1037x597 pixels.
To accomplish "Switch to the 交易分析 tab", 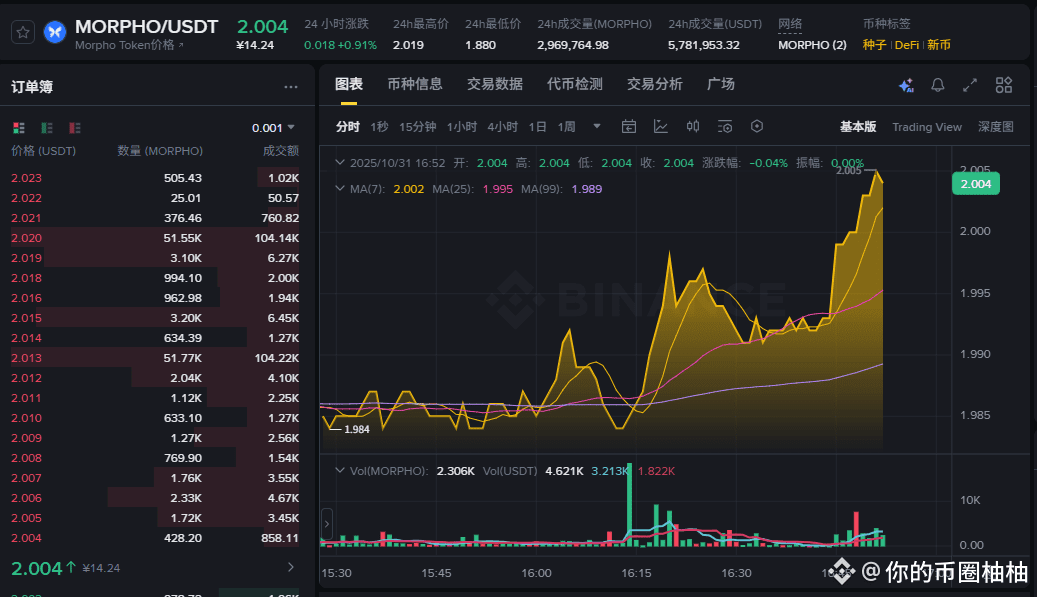I will point(655,84).
